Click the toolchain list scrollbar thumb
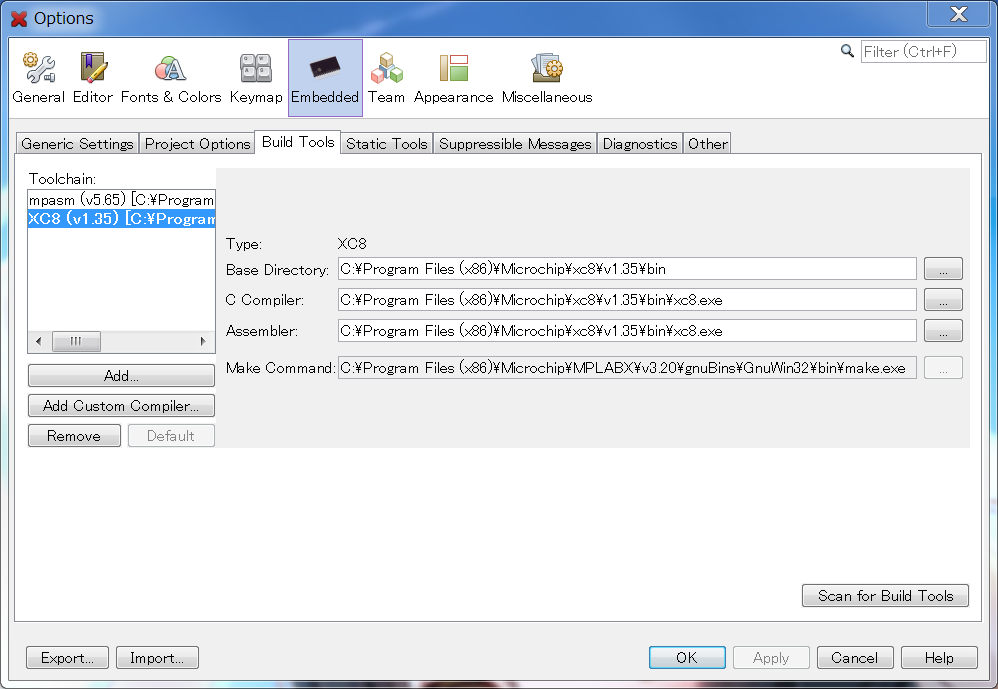The width and height of the screenshot is (998, 689). 76,342
